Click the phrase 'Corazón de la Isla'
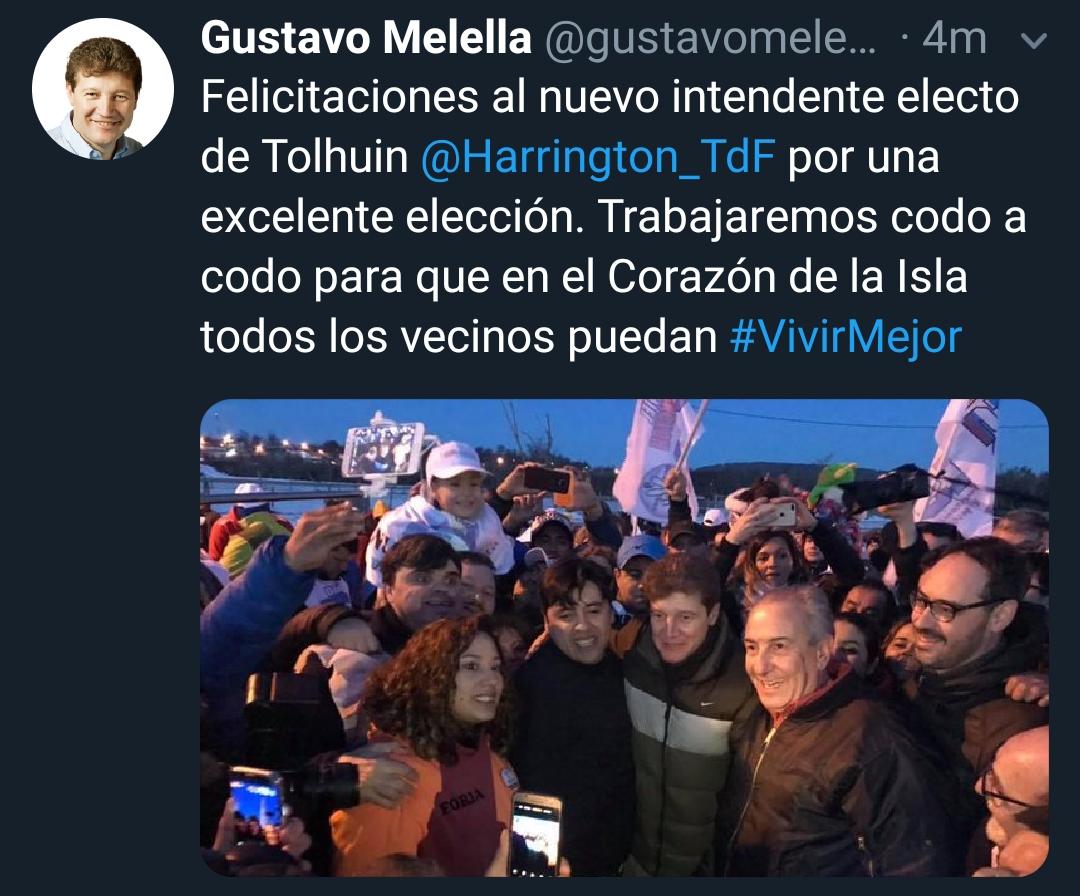Image resolution: width=1080 pixels, height=896 pixels. point(787,277)
